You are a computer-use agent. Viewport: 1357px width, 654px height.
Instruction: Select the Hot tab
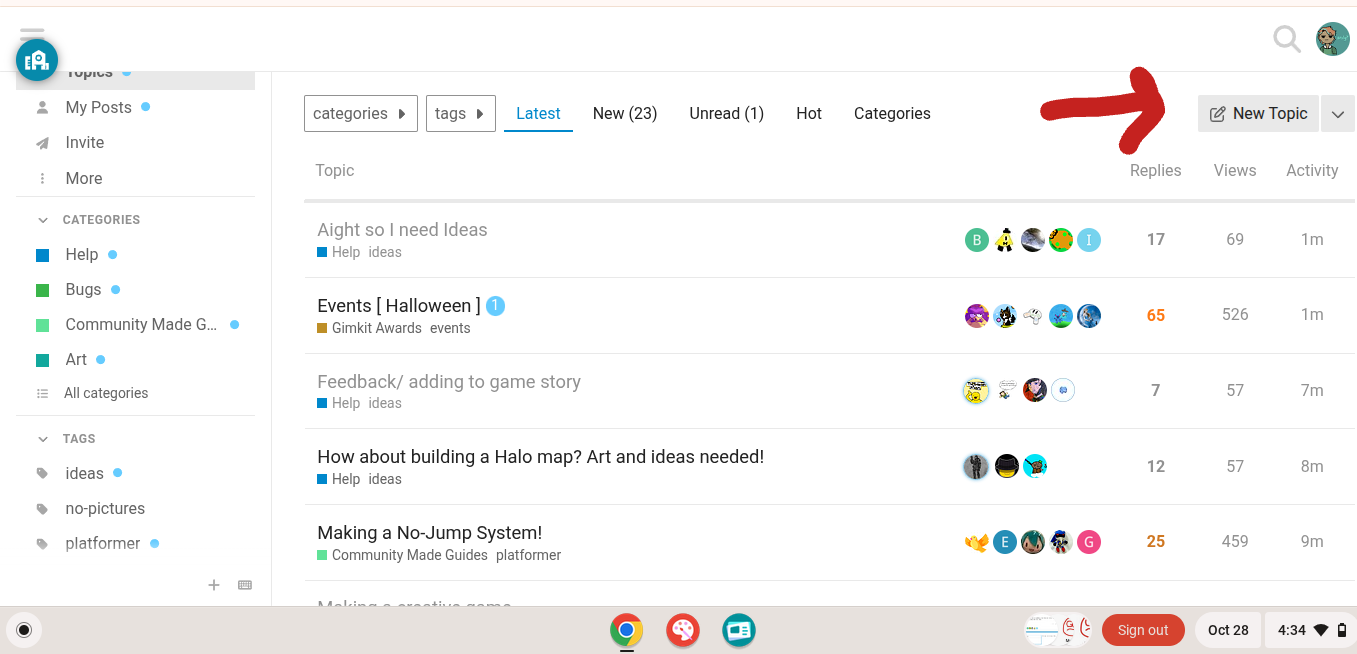[808, 114]
